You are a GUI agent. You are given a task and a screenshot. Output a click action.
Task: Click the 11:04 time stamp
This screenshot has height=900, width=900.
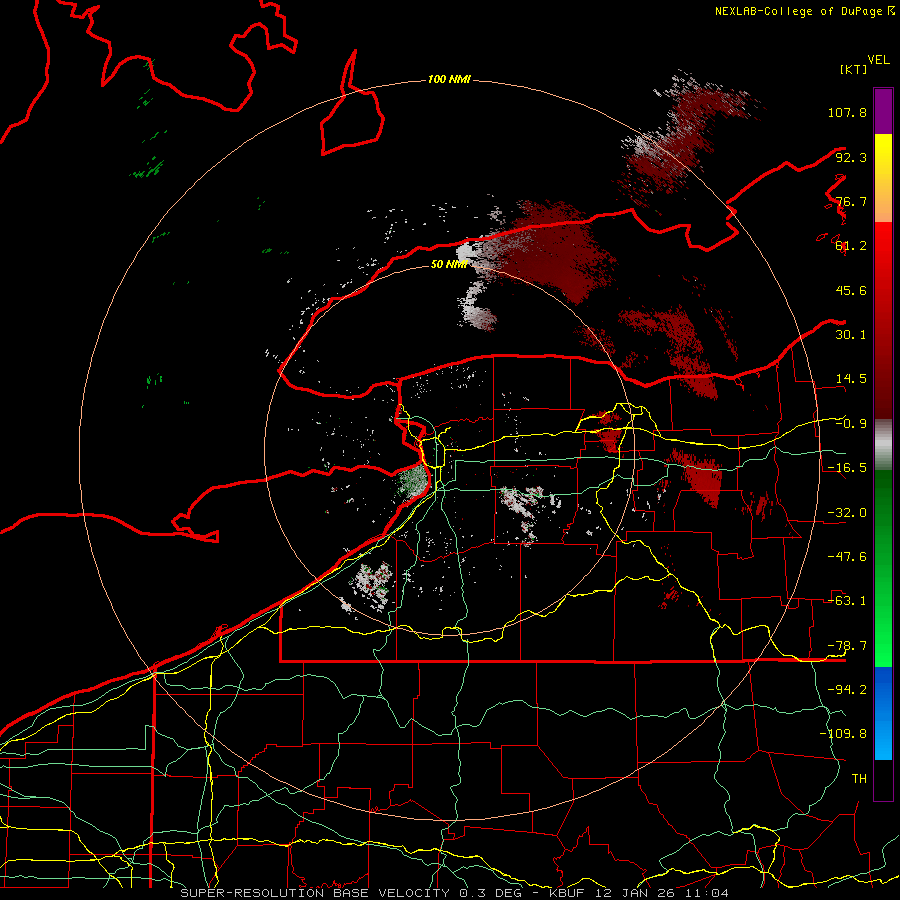tap(707, 893)
